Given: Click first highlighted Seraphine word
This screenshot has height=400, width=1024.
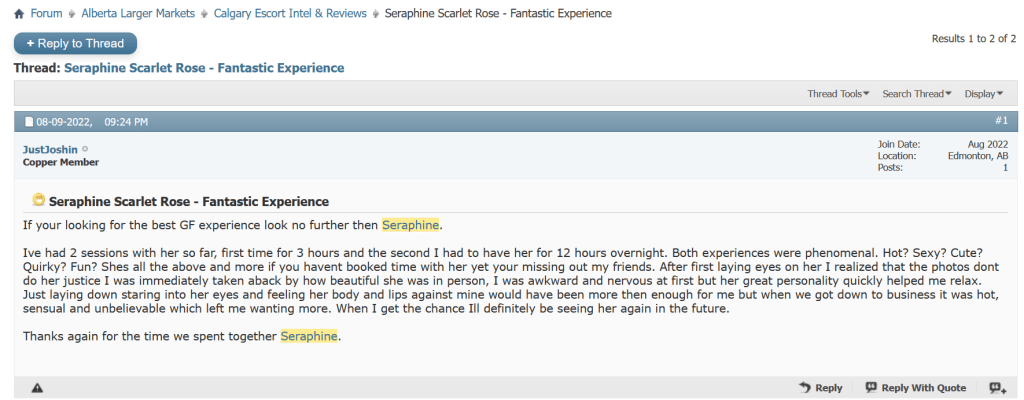Looking at the screenshot, I should click(x=410, y=224).
